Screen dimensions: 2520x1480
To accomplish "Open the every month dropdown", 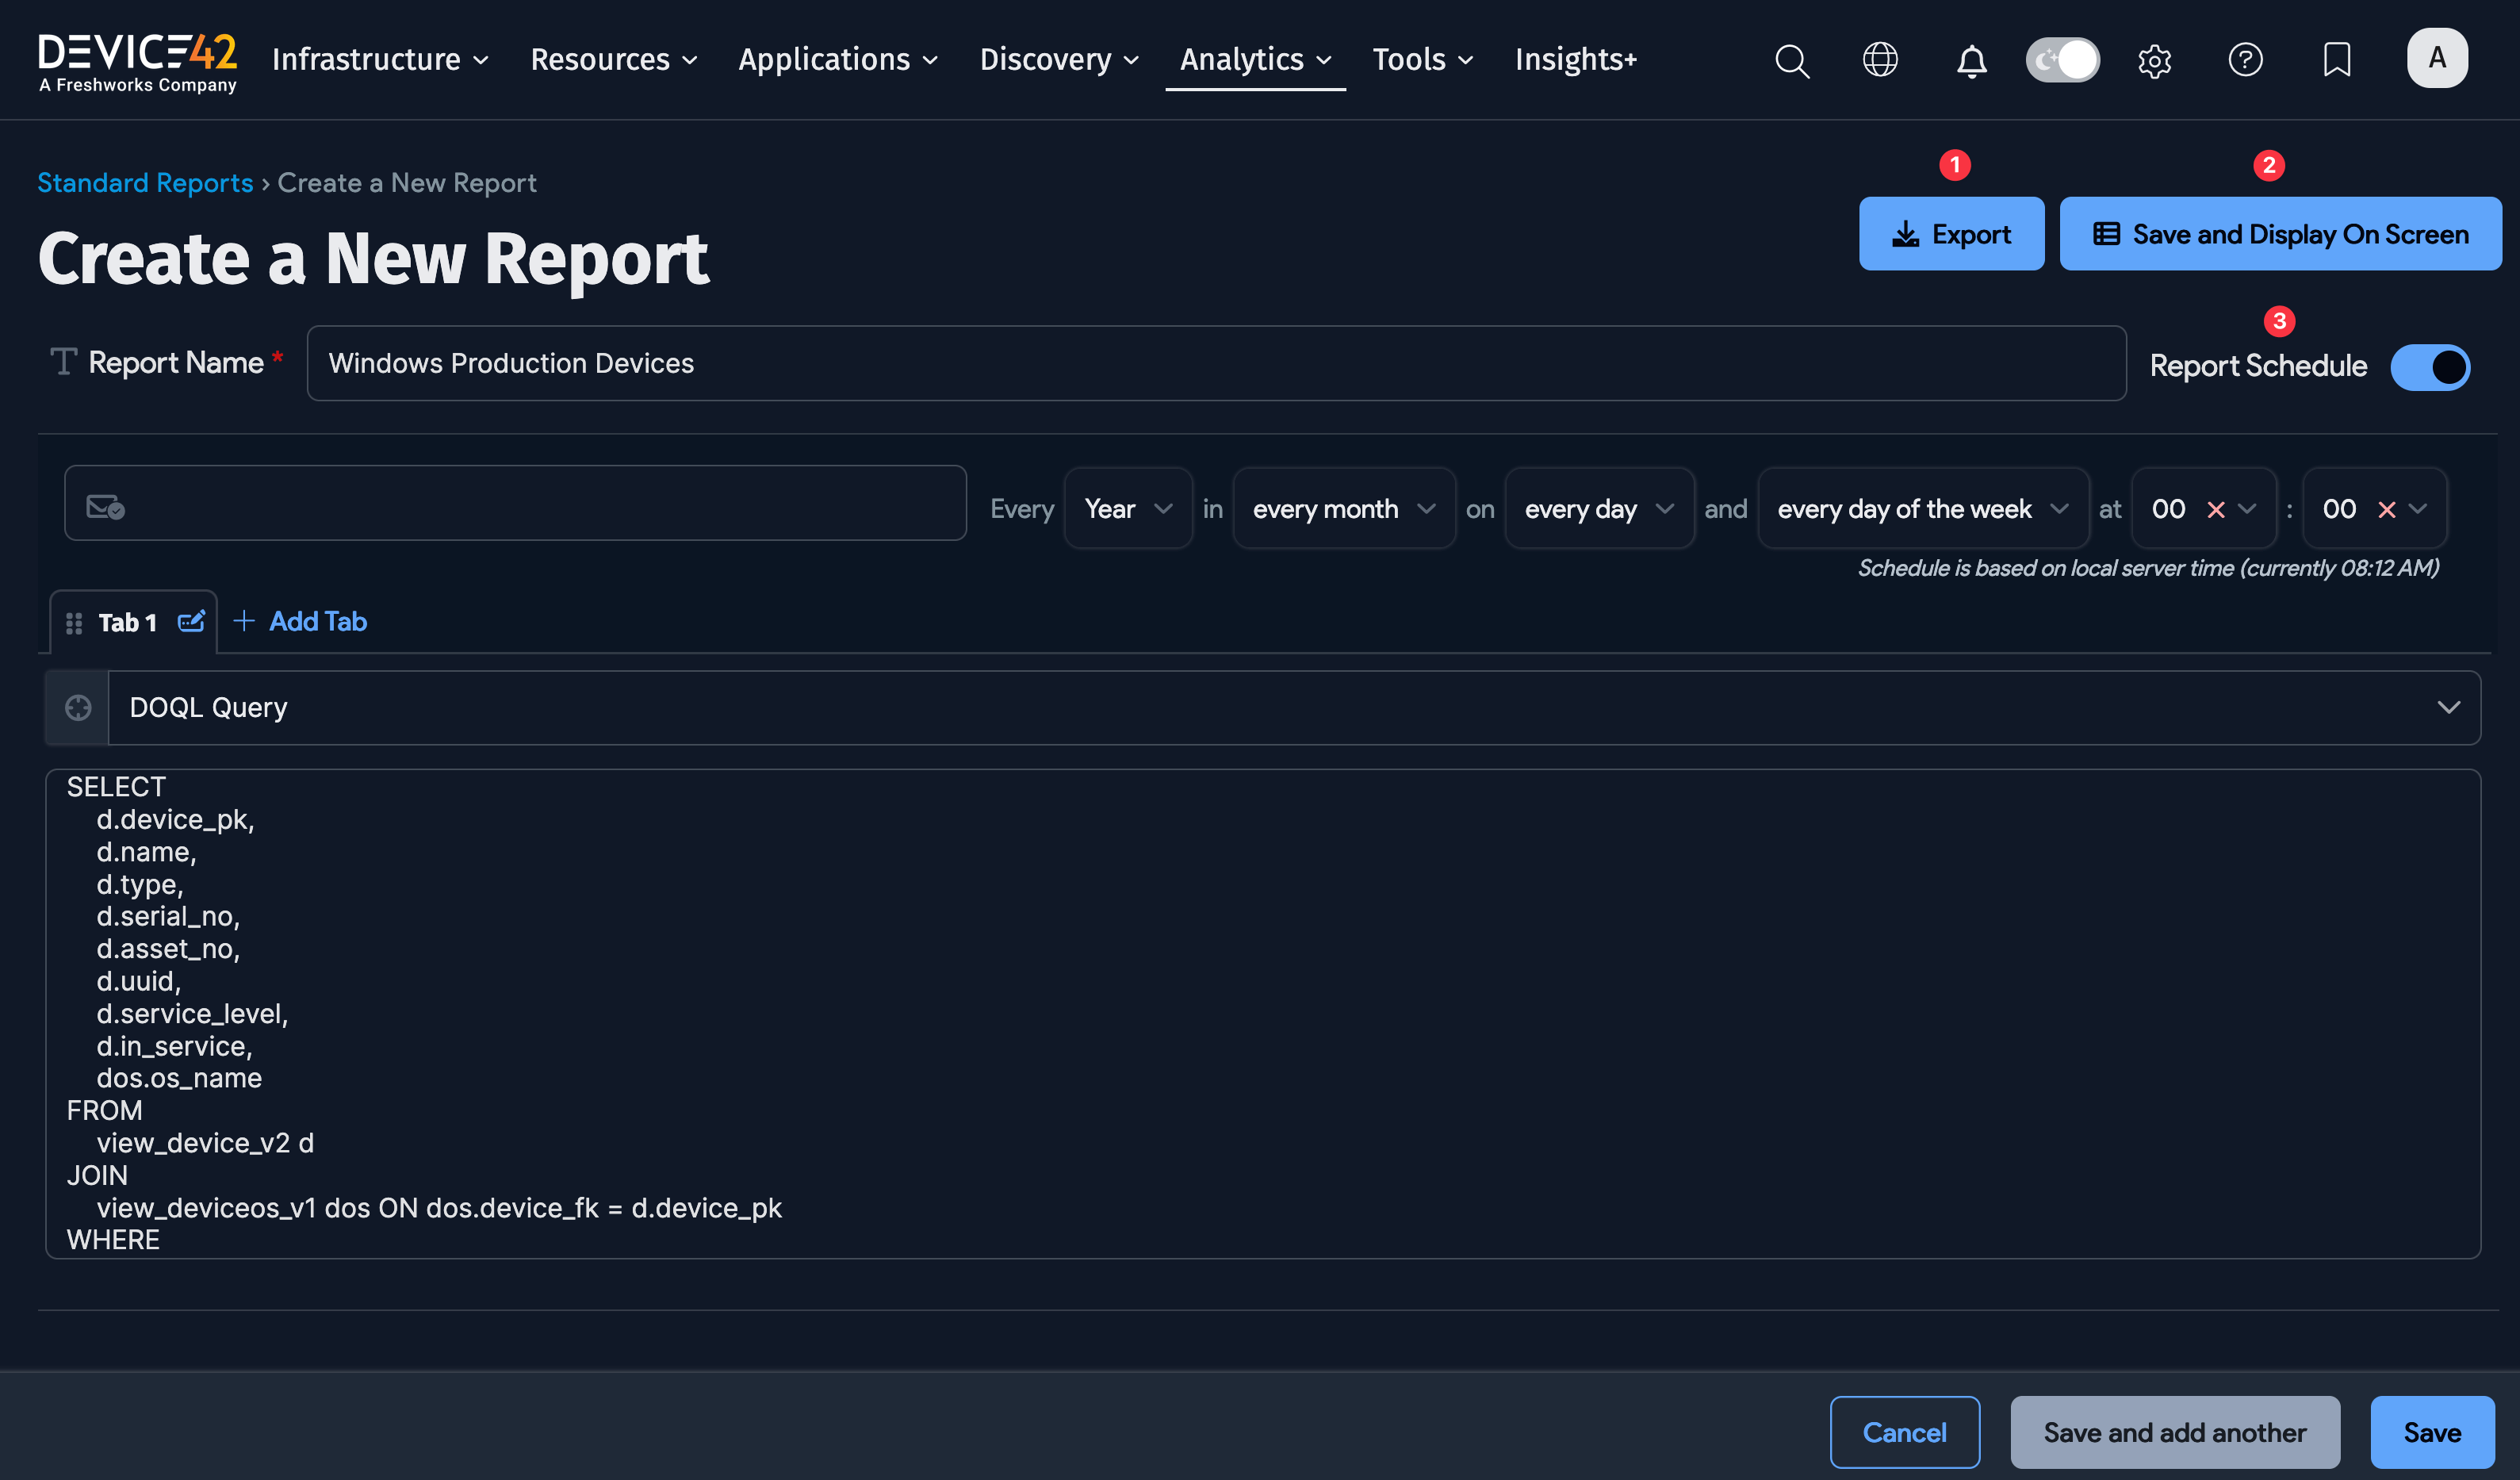I will tap(1343, 508).
